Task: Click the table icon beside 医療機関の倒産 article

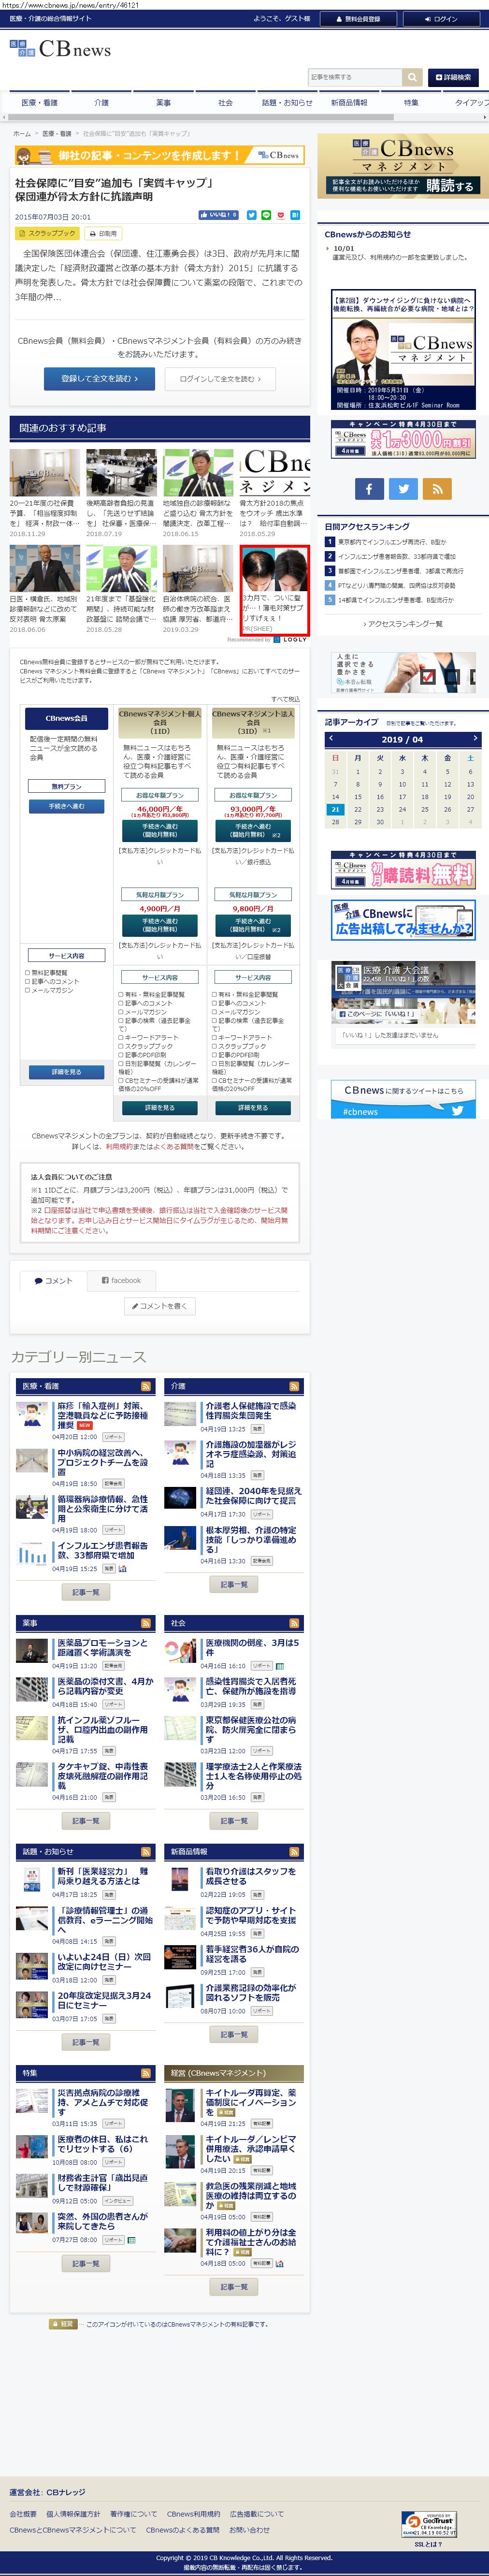Action: tap(280, 1666)
